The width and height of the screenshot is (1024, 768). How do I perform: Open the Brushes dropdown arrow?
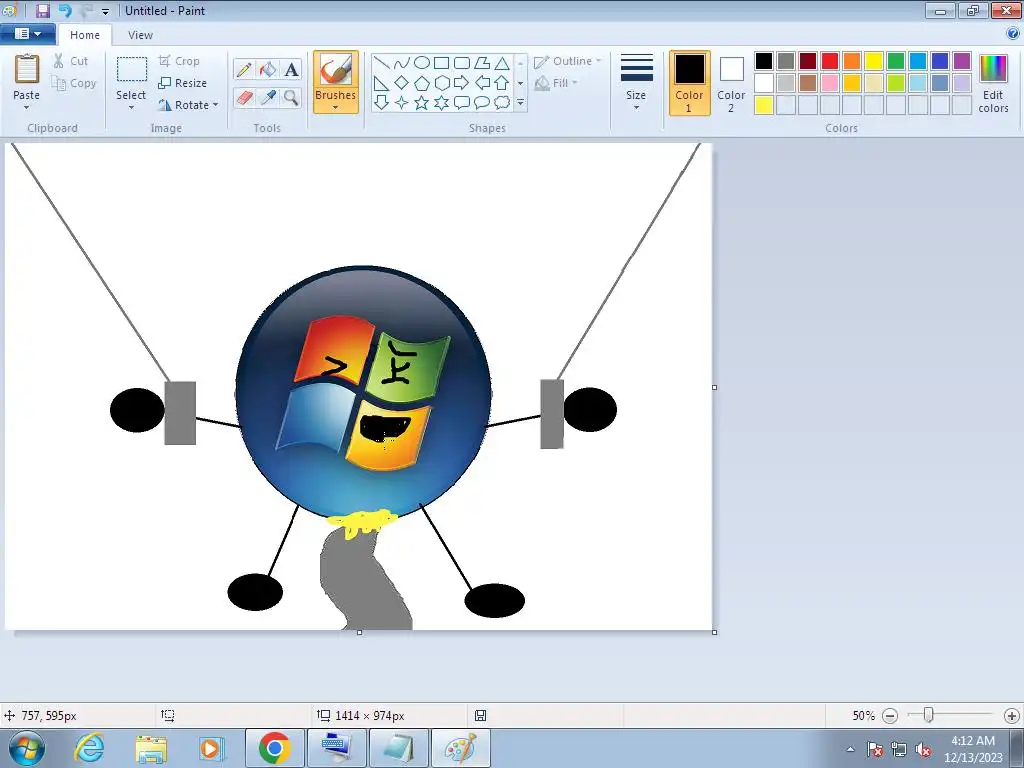[336, 108]
